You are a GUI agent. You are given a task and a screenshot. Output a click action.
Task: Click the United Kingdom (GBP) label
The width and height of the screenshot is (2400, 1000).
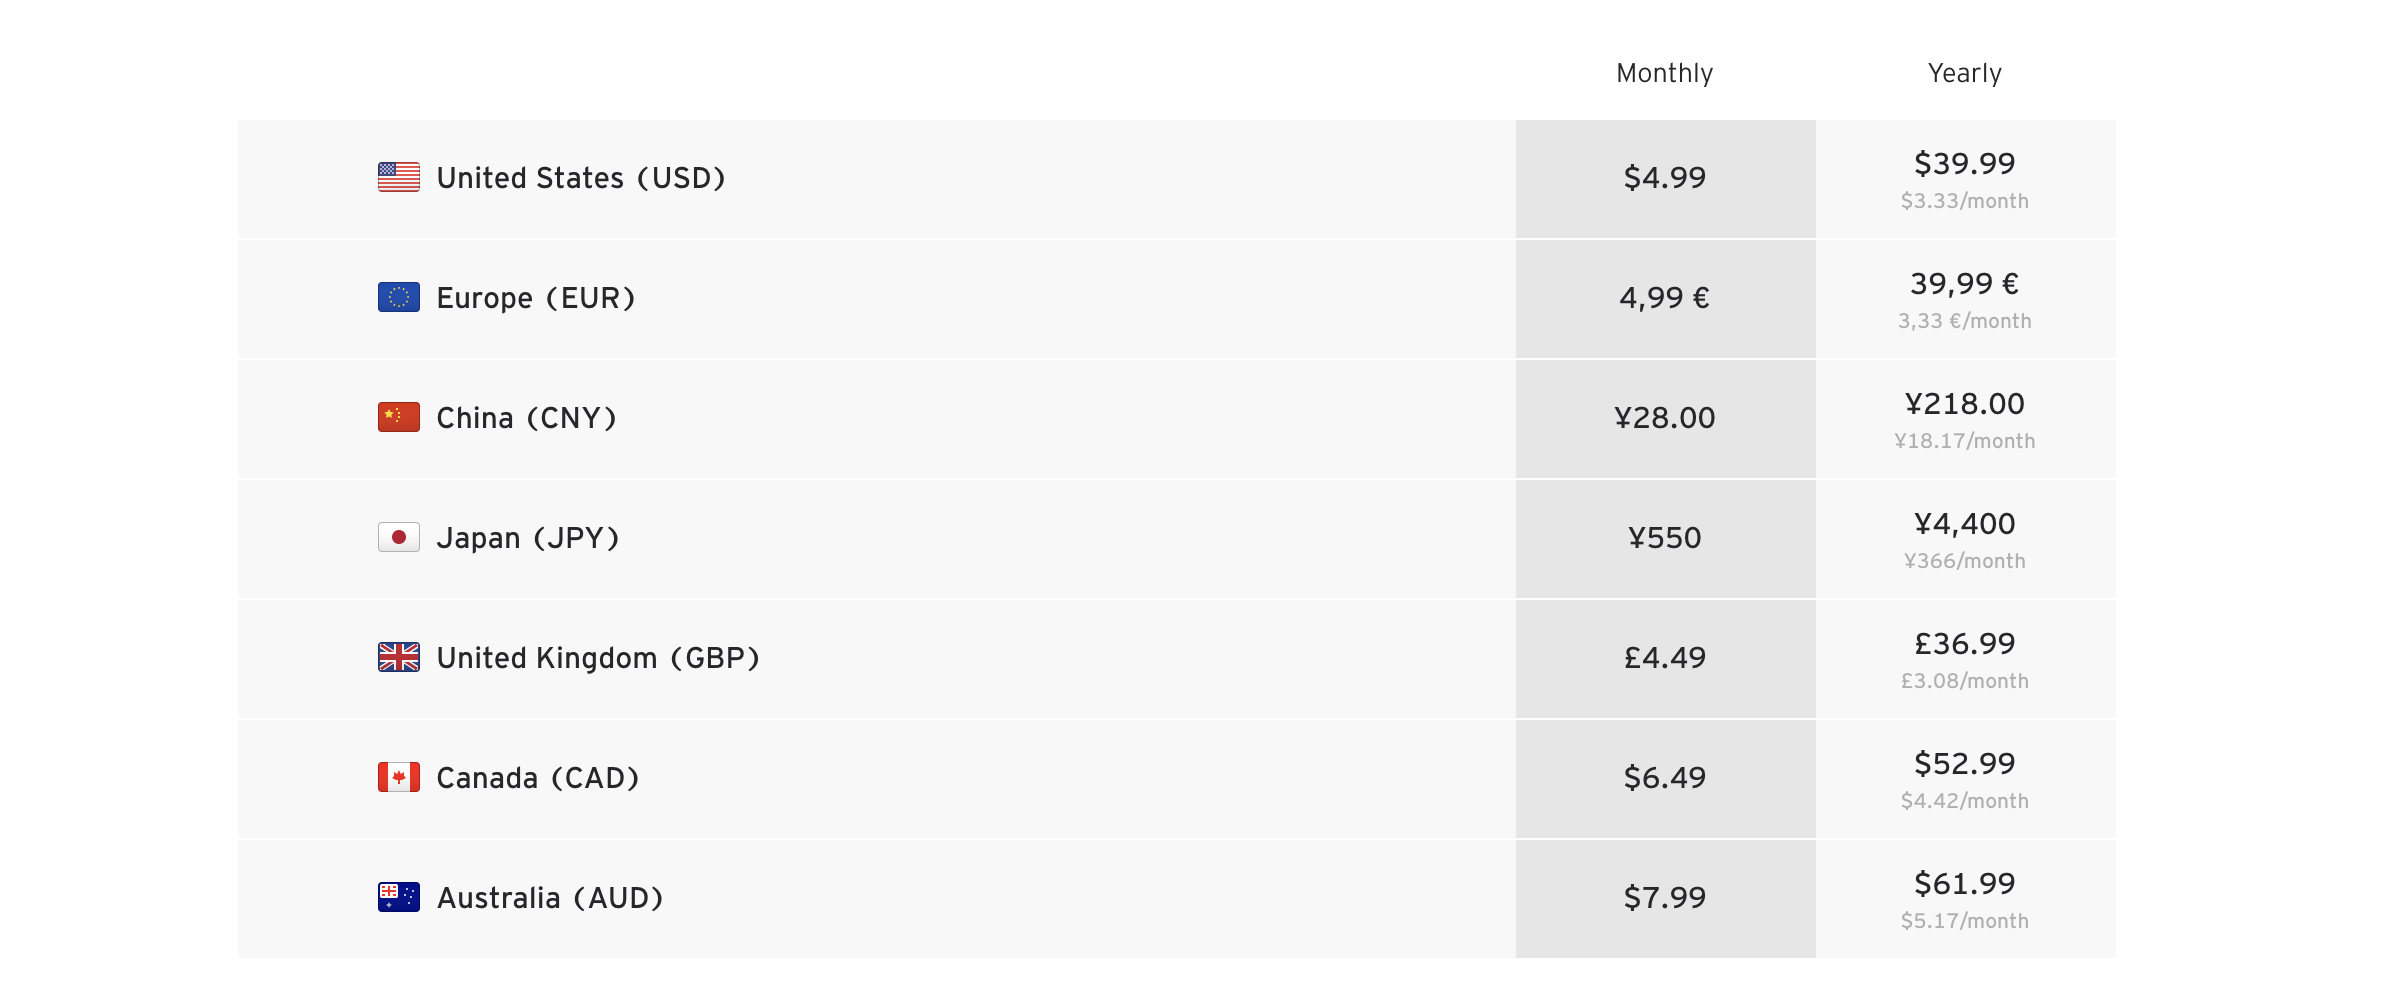pyautogui.click(x=598, y=658)
